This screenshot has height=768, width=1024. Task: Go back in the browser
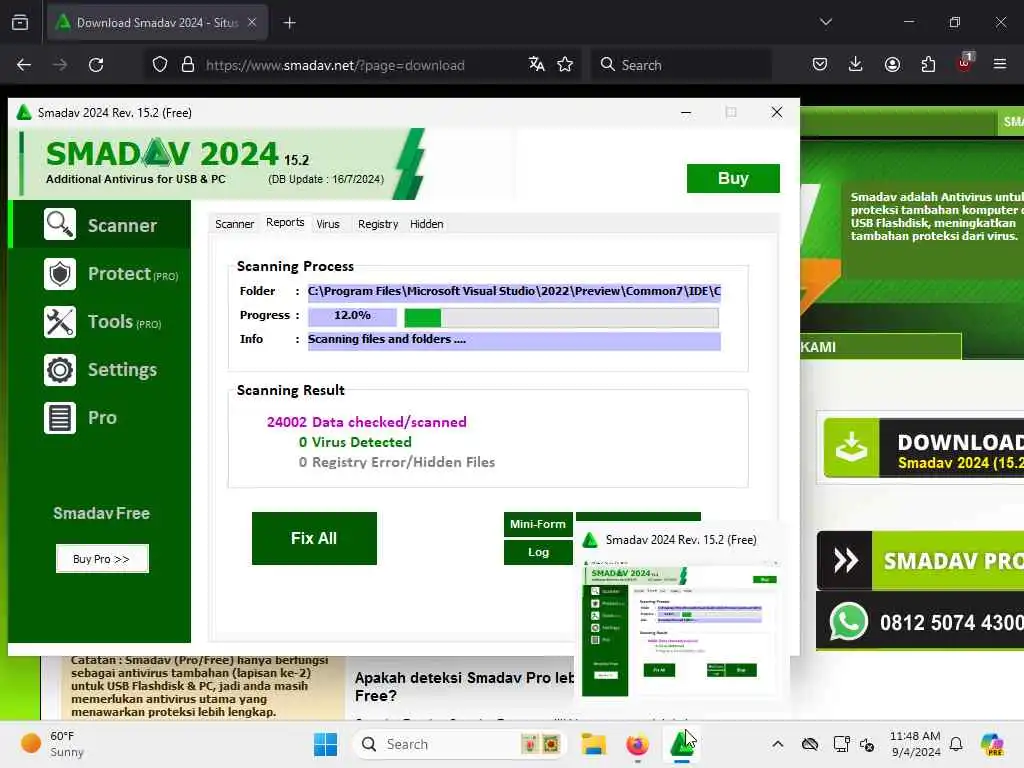[24, 65]
